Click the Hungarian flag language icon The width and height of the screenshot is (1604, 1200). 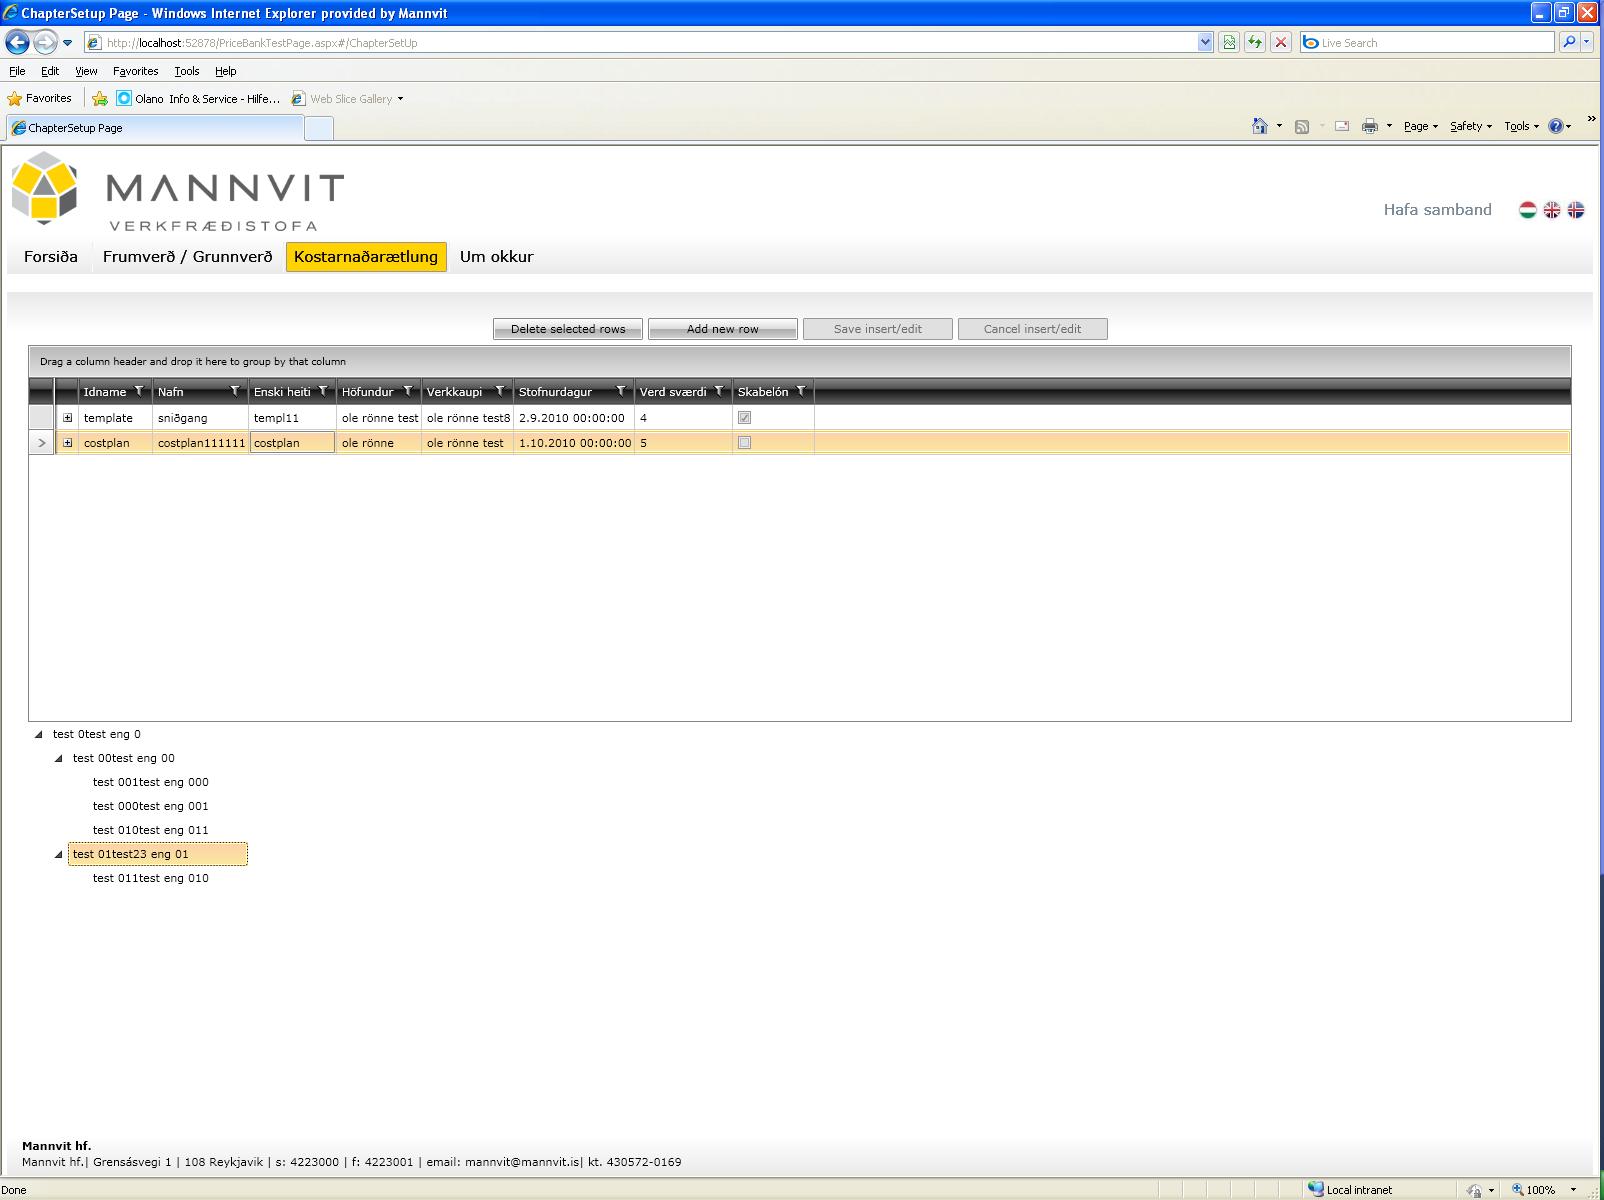pos(1527,210)
